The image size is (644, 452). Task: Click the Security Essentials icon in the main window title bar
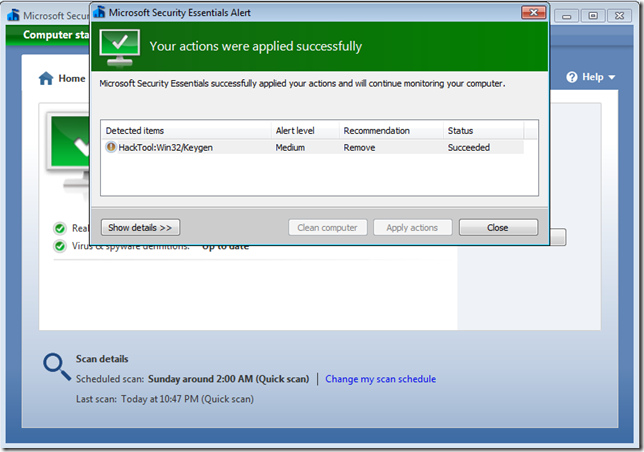pyautogui.click(x=13, y=15)
